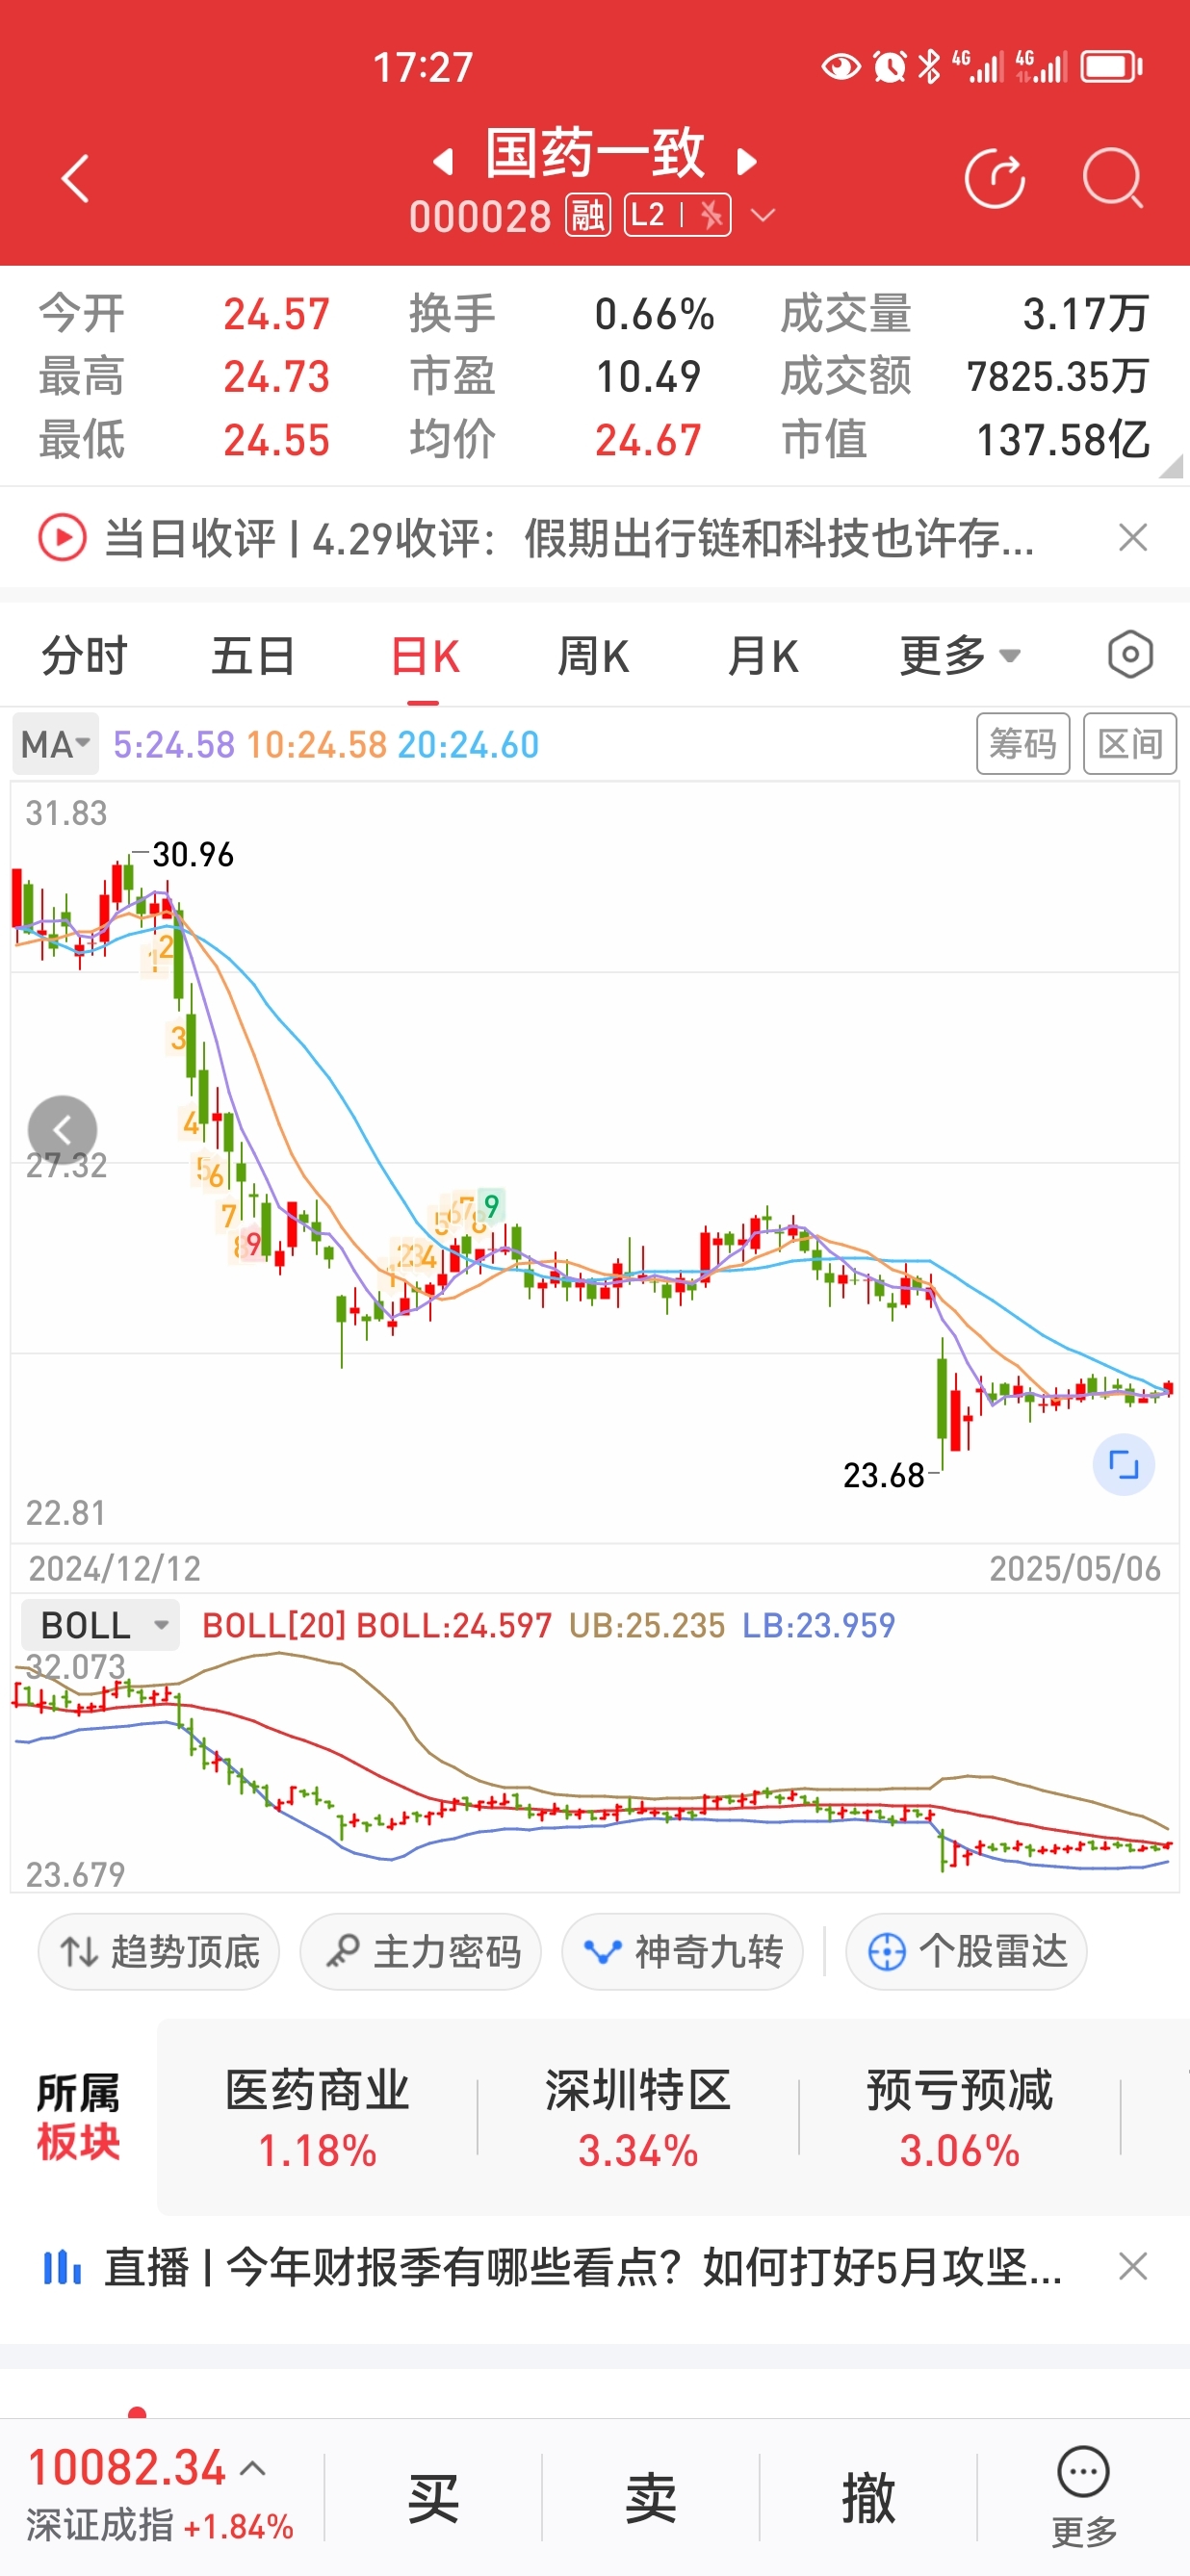
Task: Tap the alarm icon in status bar
Action: tap(889, 67)
